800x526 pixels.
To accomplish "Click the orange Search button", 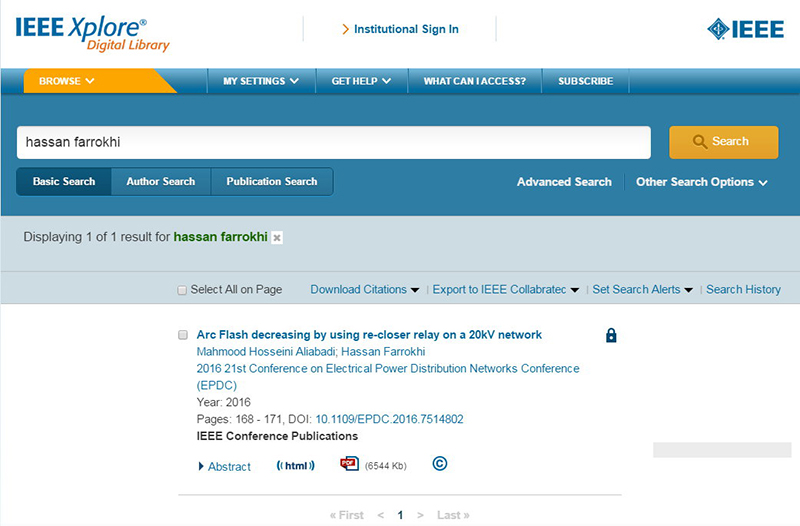I will [x=723, y=142].
